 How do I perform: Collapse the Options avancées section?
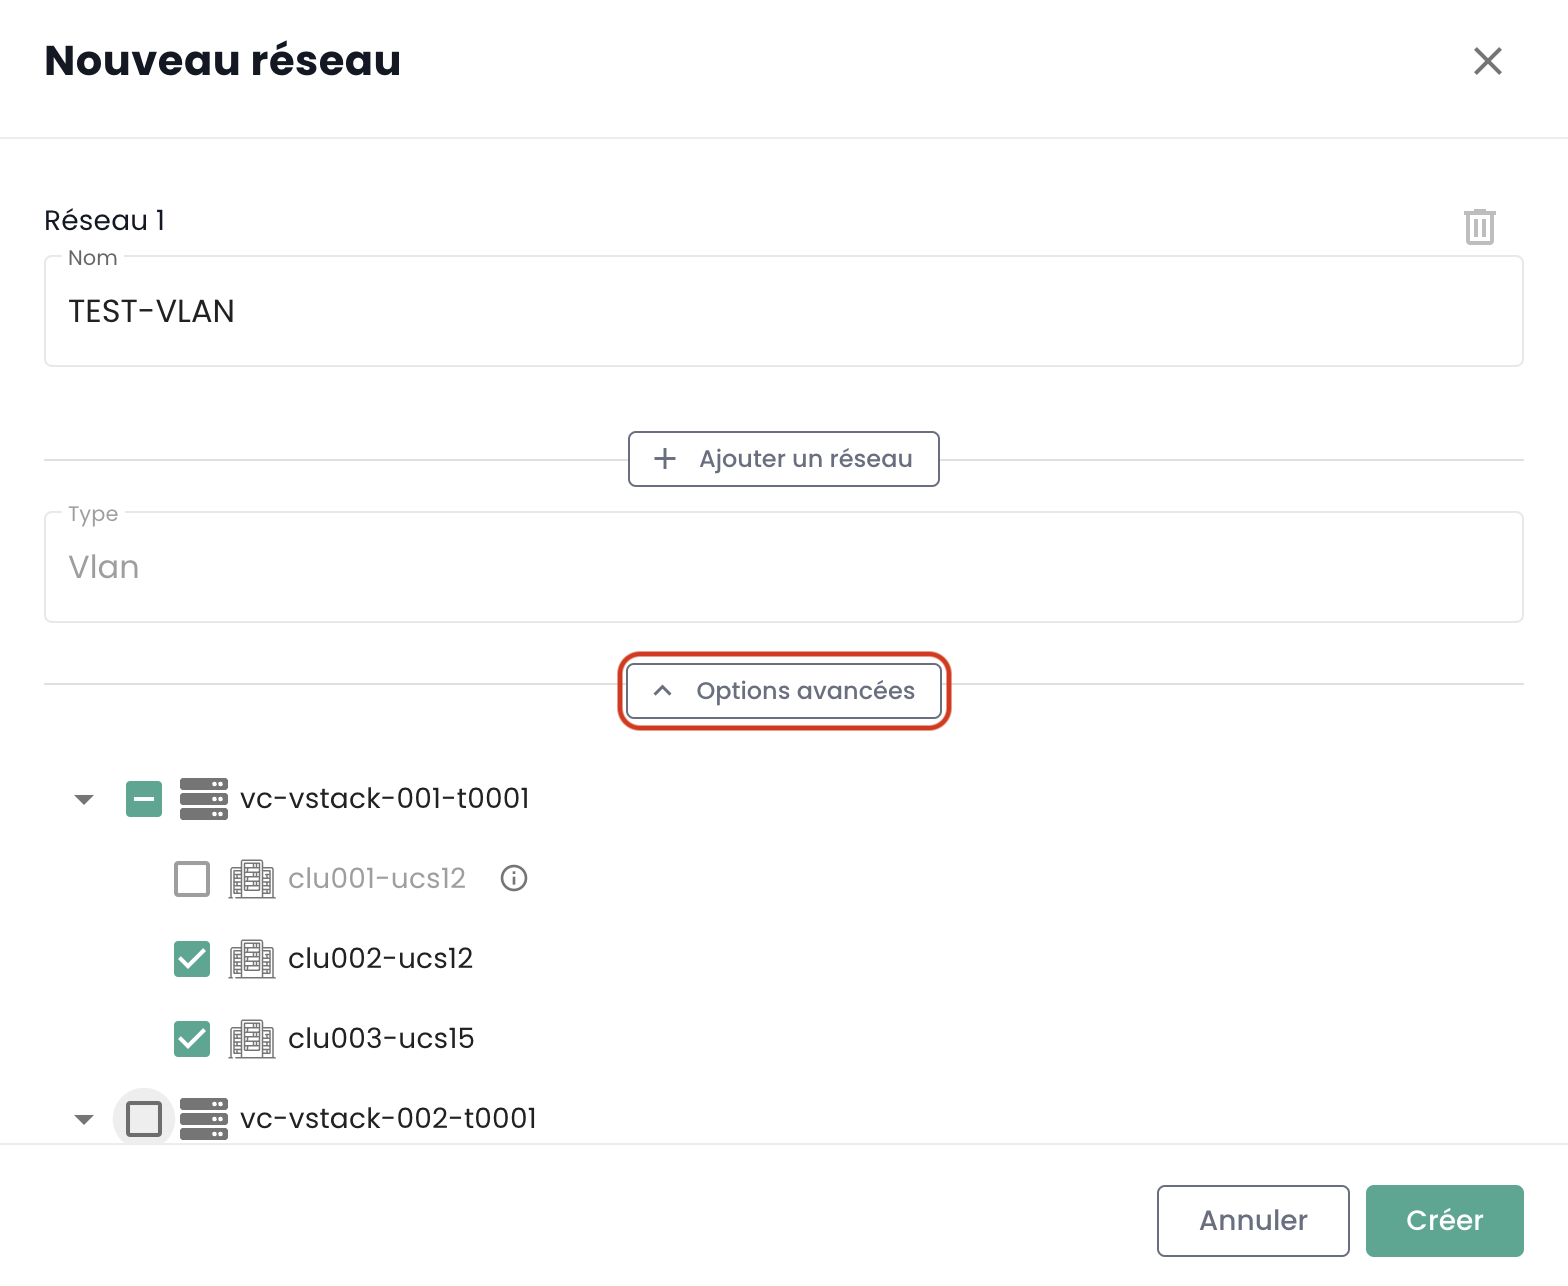click(783, 691)
